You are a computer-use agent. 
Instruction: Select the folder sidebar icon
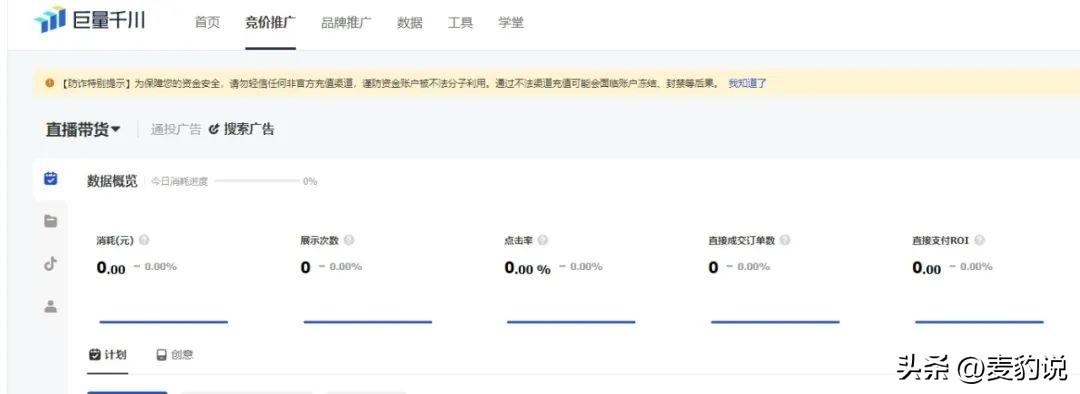coord(50,221)
